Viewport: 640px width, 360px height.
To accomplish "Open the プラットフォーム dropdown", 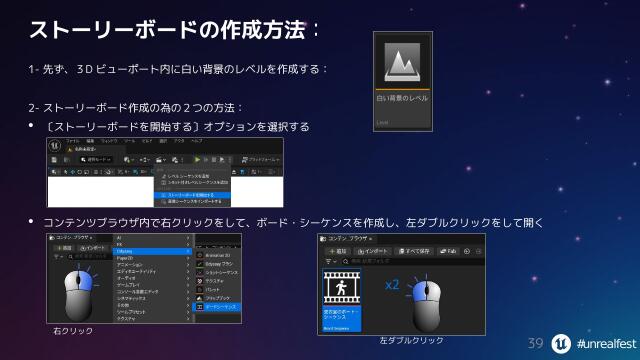I will coord(261,160).
